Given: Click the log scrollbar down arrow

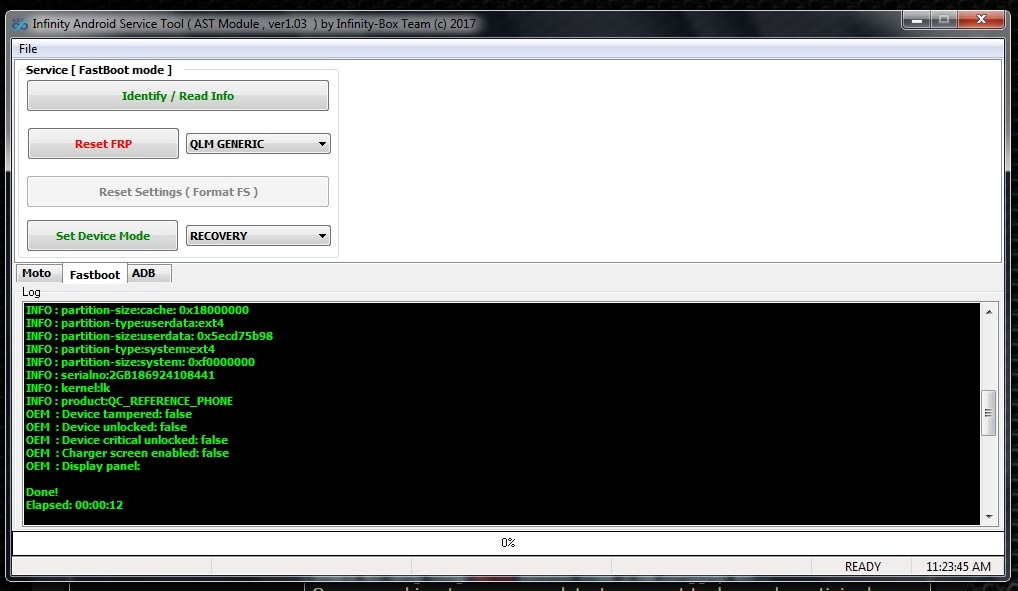Looking at the screenshot, I should click(989, 516).
